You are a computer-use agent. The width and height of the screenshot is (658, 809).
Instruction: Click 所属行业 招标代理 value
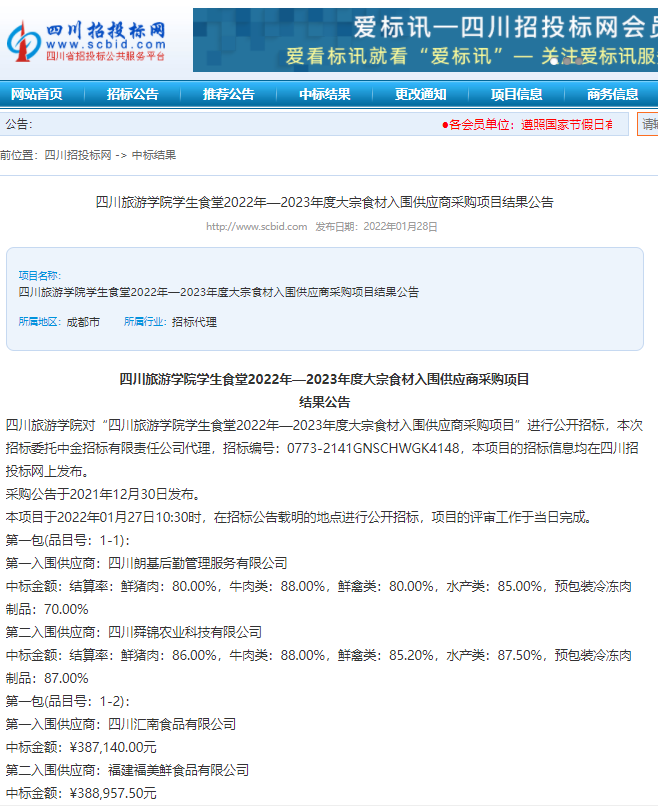click(194, 322)
